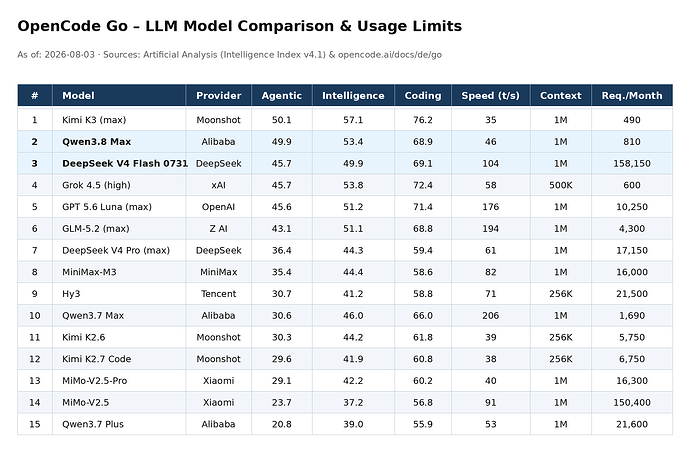Viewport: 690px width, 451px height.
Task: Click the 500K context value for Grok 4.5
Action: pyautogui.click(x=561, y=185)
